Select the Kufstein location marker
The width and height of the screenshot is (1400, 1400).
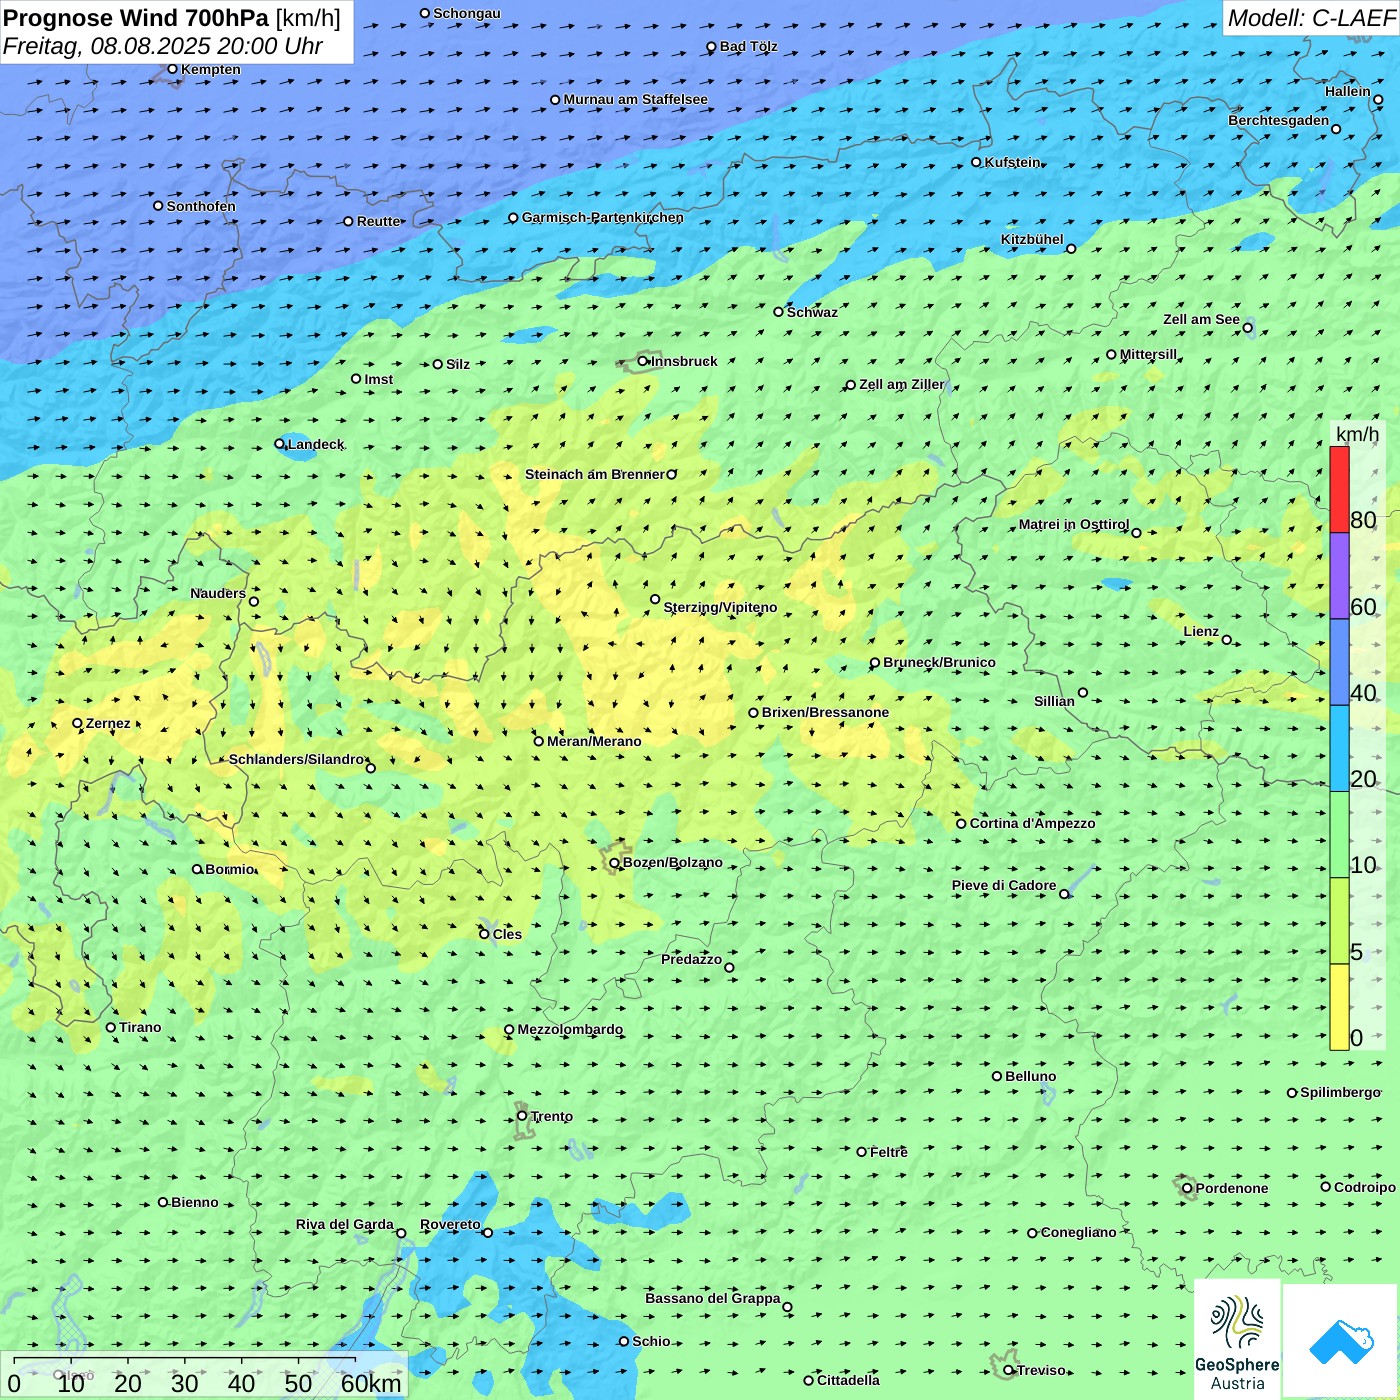[977, 162]
